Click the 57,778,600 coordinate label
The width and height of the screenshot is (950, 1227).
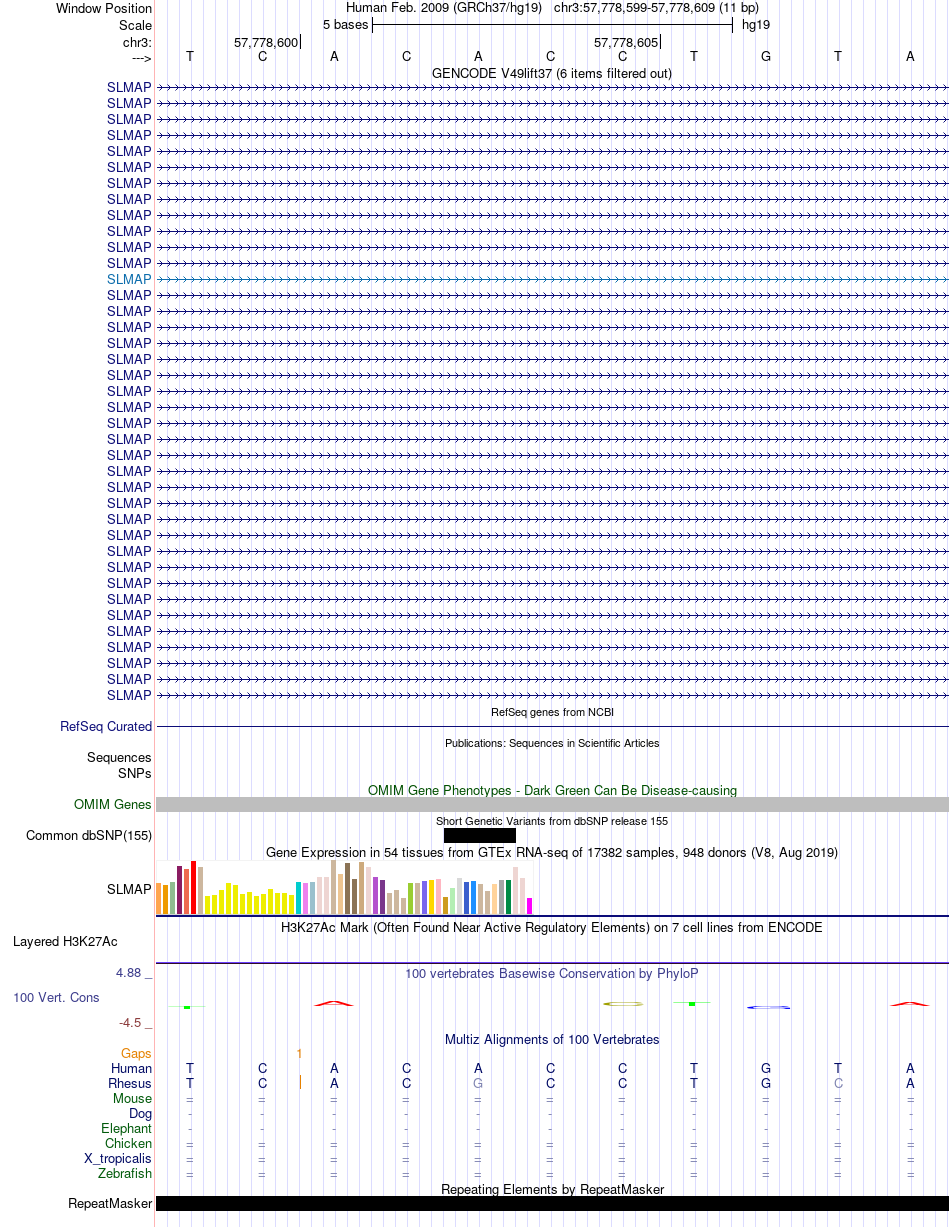[x=266, y=42]
